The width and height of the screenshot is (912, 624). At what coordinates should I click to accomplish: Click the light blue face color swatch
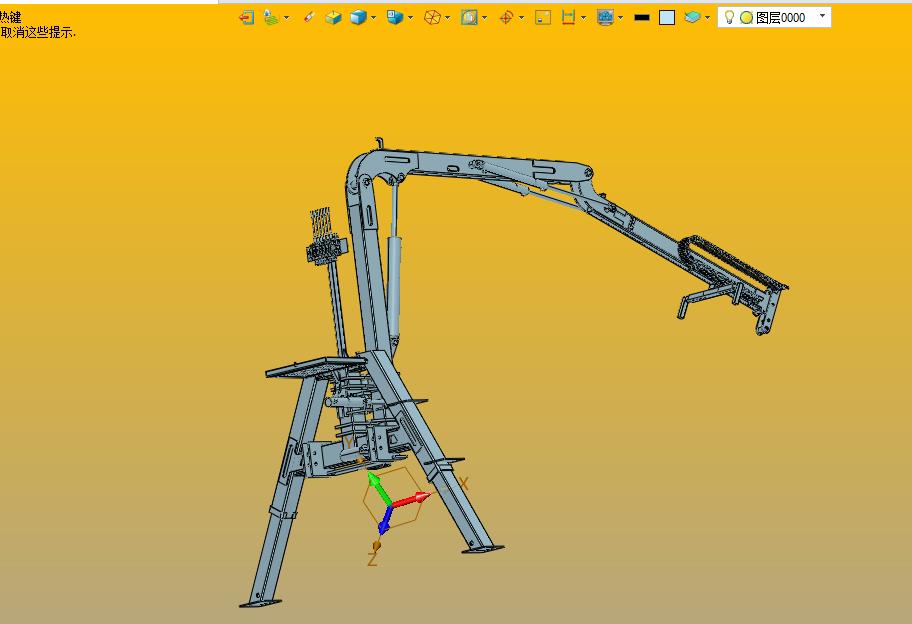tap(667, 18)
